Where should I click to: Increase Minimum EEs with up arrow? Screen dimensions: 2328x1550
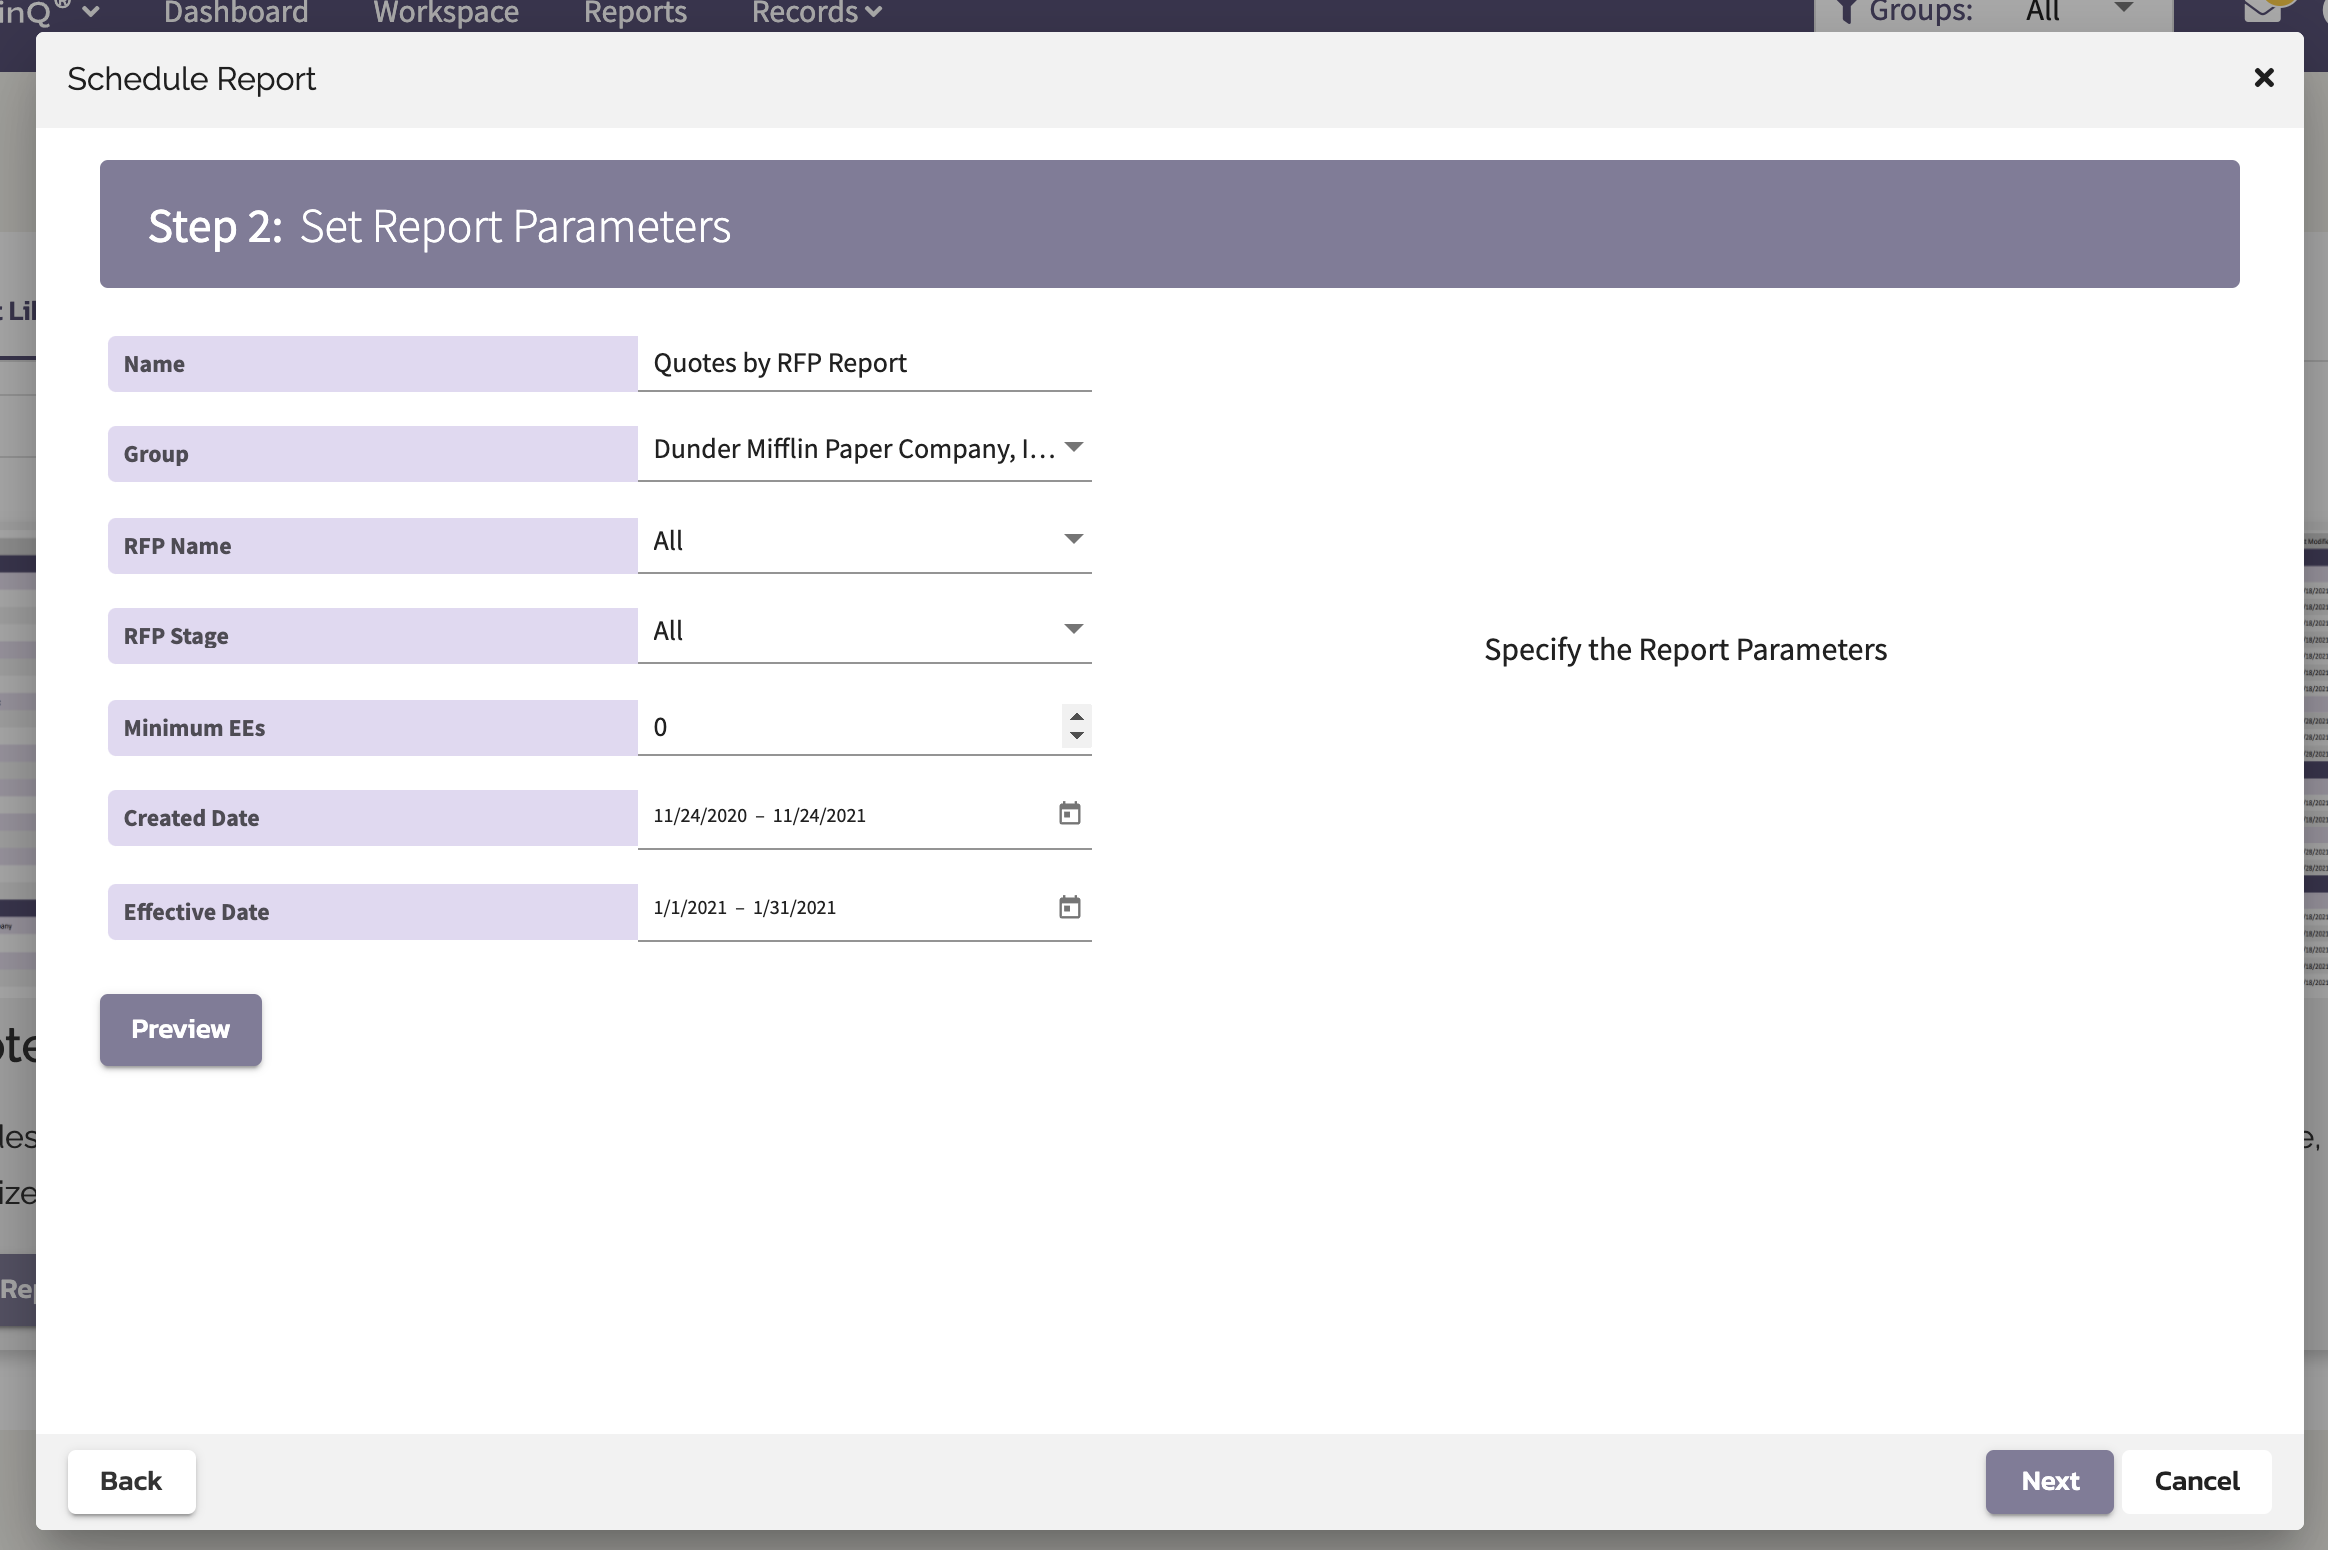click(1076, 716)
